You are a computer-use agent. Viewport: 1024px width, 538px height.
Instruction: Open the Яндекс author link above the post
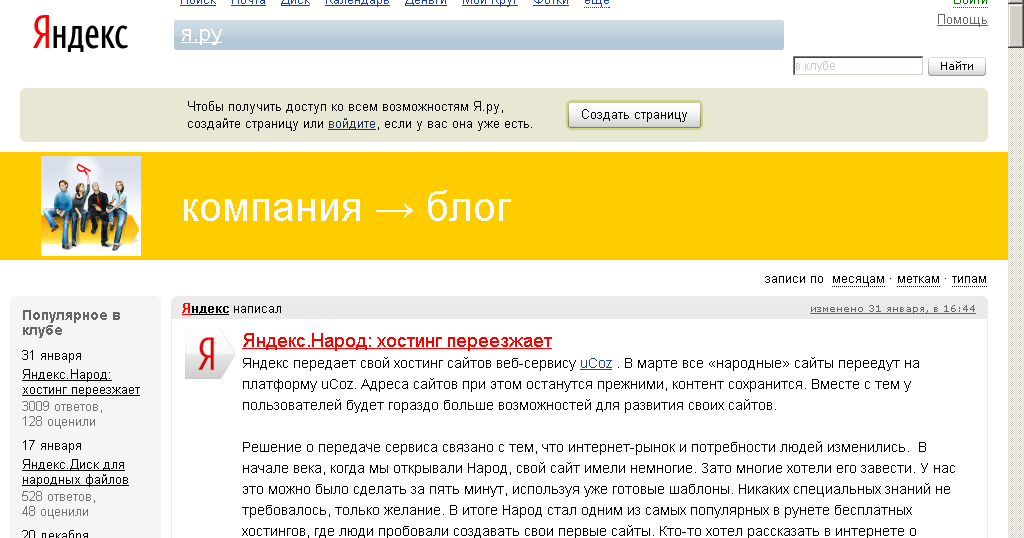pos(205,309)
